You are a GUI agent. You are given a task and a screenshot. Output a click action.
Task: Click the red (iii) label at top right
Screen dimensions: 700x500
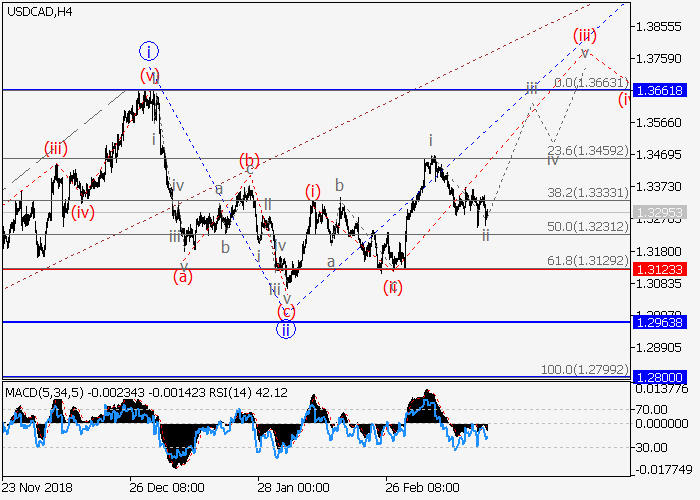pos(585,36)
